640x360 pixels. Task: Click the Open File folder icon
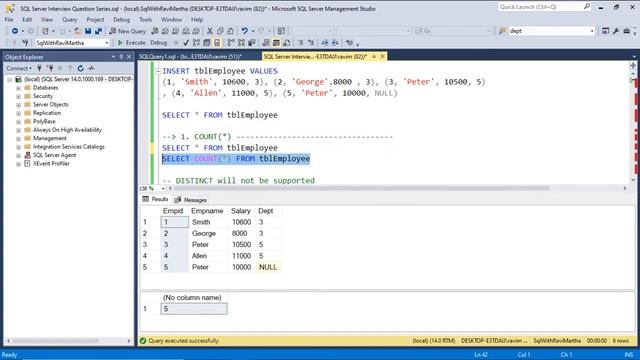(78, 31)
